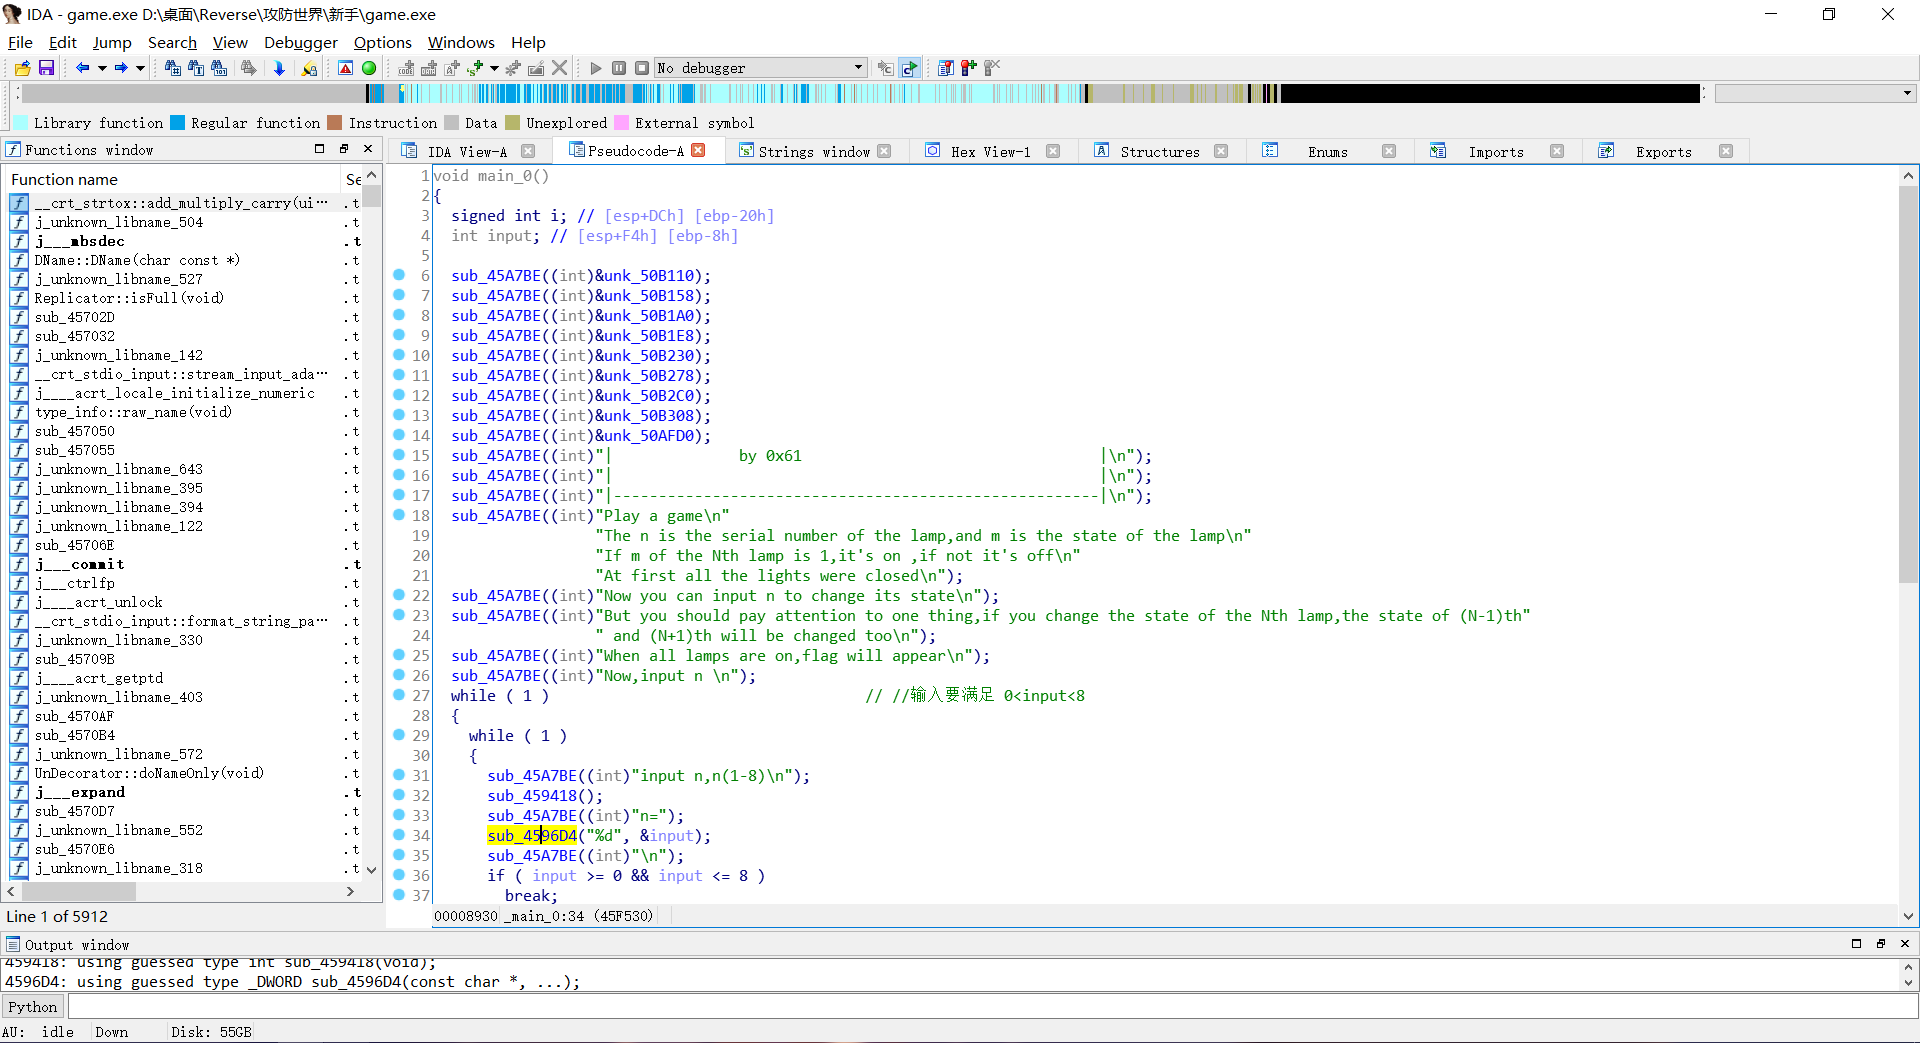Open the forward-arrow history dropdown
The image size is (1920, 1043).
[x=140, y=68]
